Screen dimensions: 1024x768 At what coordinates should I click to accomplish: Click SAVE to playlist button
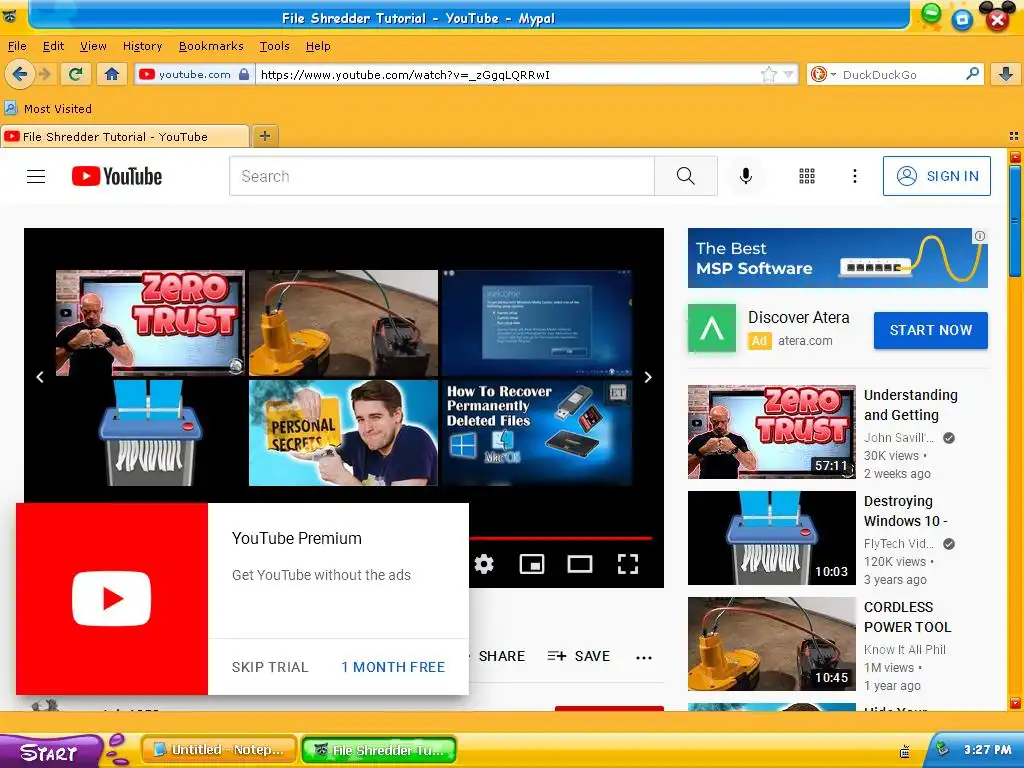click(x=579, y=656)
